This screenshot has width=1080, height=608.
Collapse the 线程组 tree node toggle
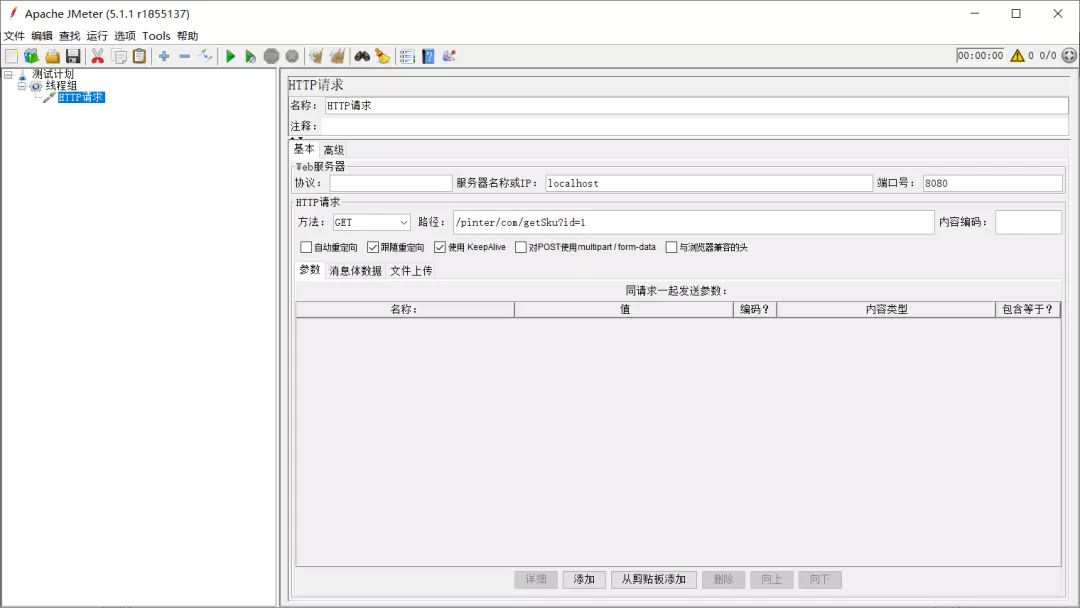(x=21, y=86)
